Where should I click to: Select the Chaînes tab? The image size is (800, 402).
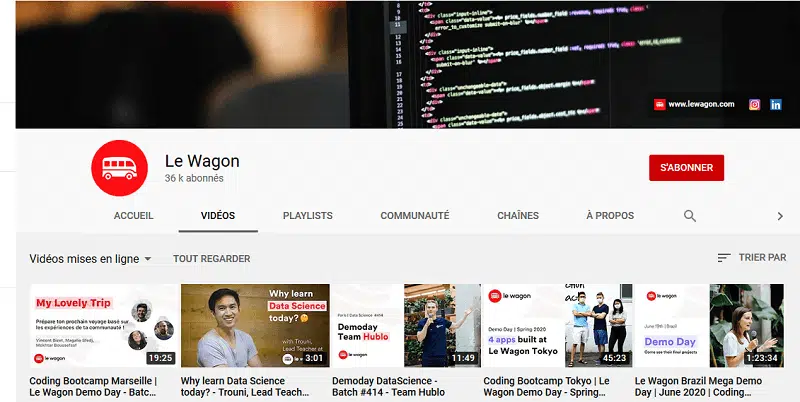click(518, 216)
